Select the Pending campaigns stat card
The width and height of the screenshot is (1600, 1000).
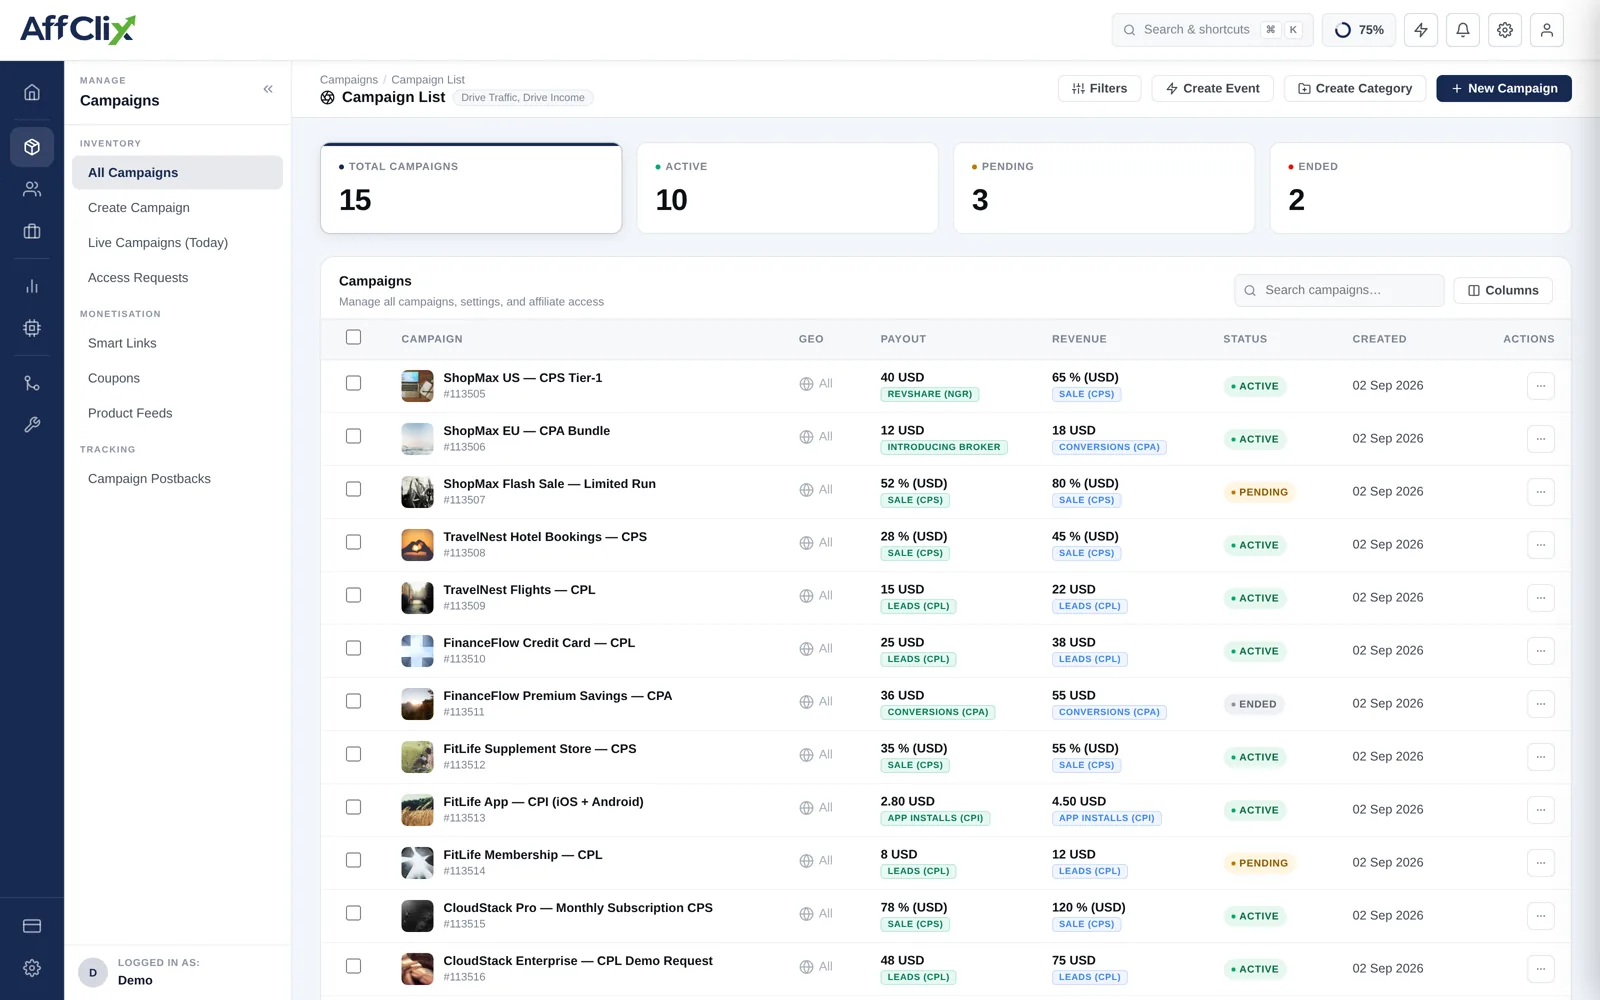click(x=1104, y=188)
